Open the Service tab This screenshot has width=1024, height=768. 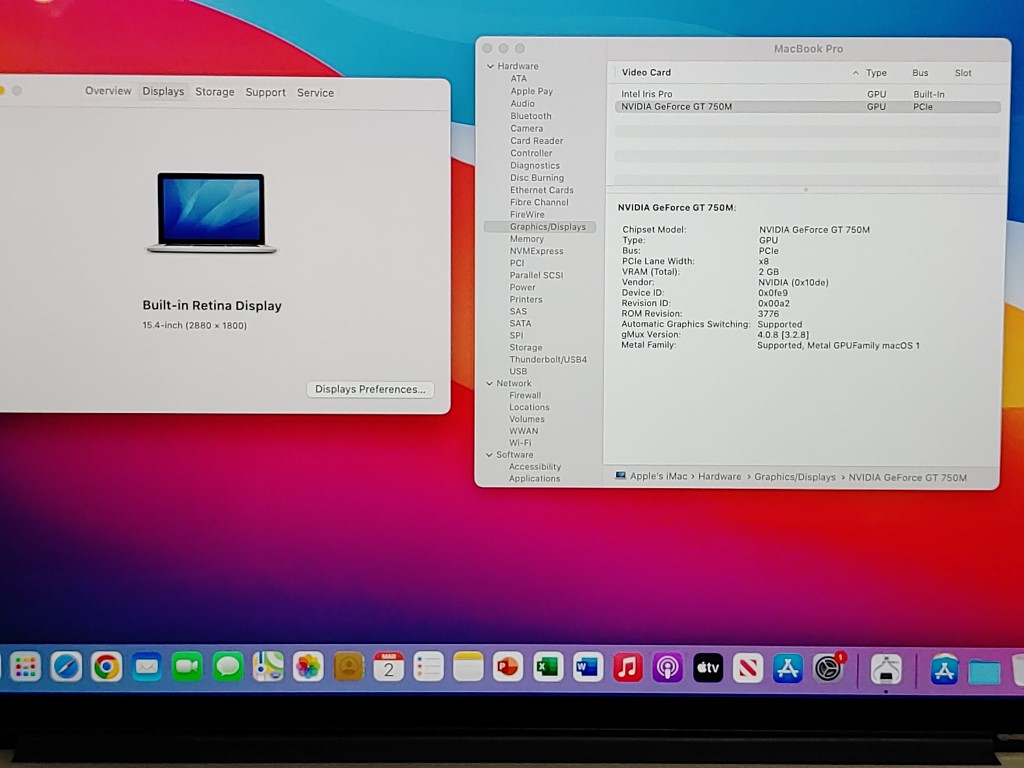(315, 93)
